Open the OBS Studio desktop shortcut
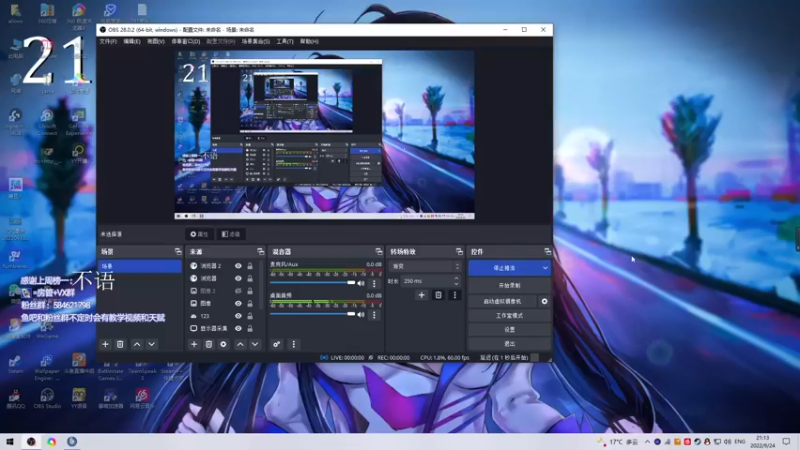 point(47,398)
